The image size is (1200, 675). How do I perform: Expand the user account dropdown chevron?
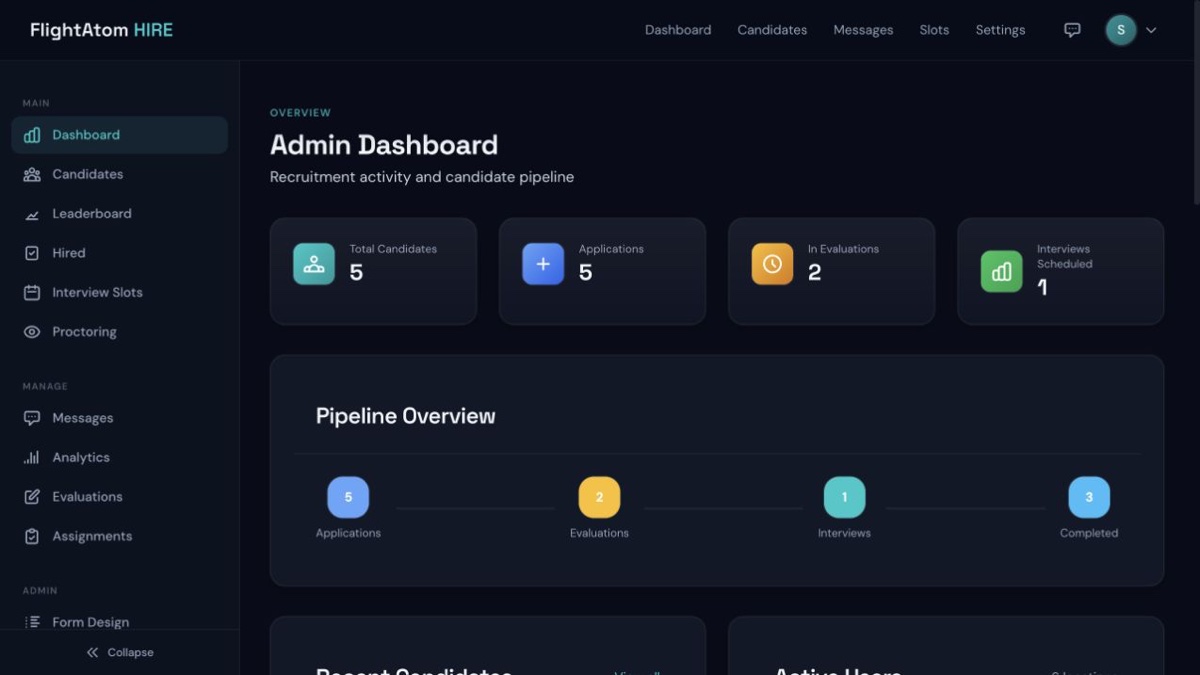click(1151, 30)
